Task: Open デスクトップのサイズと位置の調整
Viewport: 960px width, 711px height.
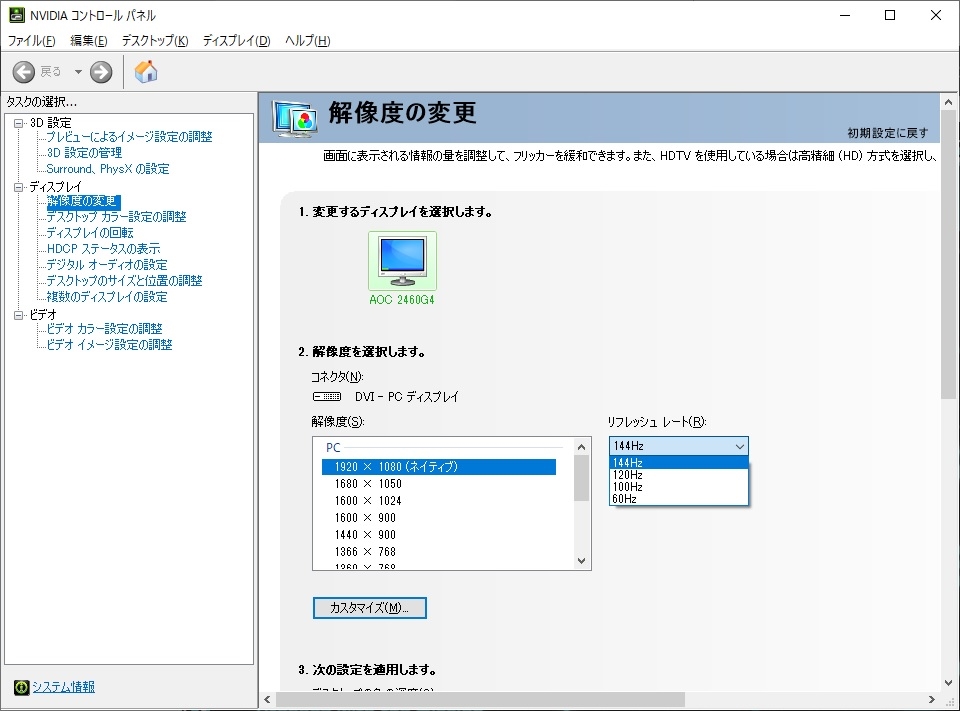Action: coord(124,280)
